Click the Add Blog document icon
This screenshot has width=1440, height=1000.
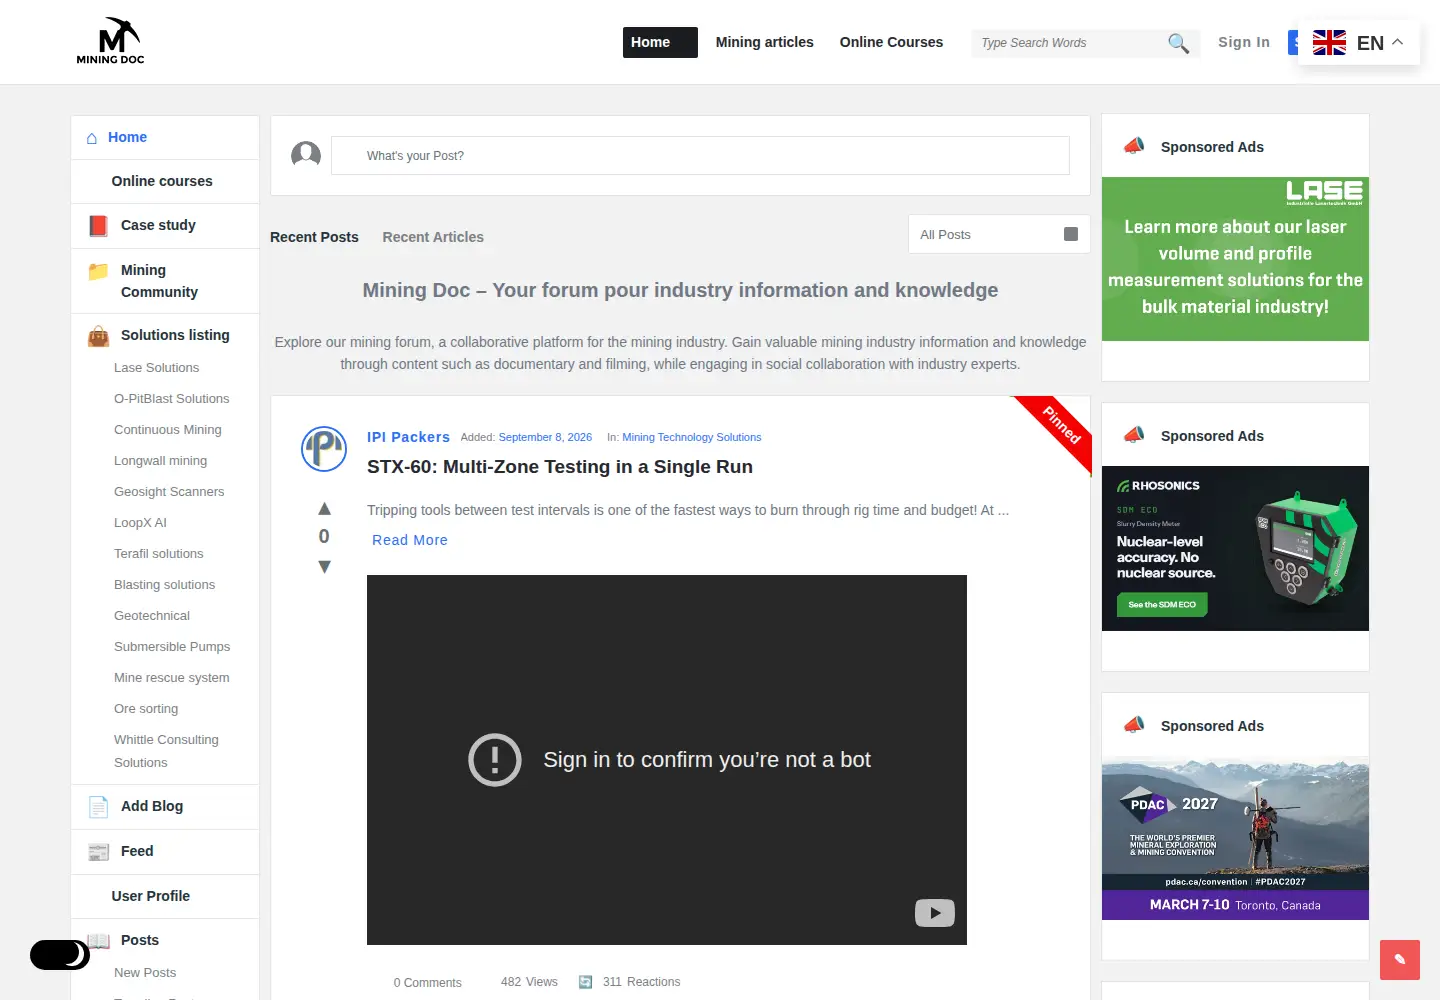[98, 807]
